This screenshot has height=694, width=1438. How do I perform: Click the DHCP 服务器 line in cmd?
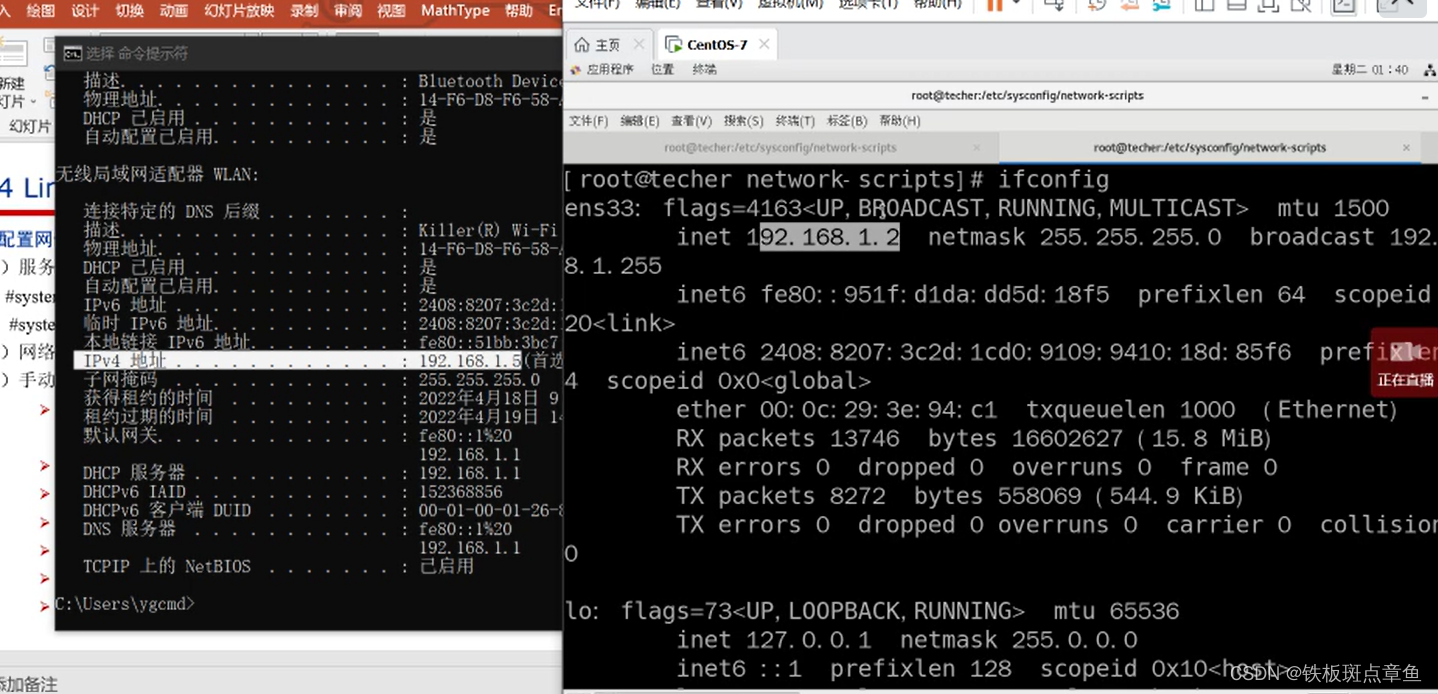point(302,473)
